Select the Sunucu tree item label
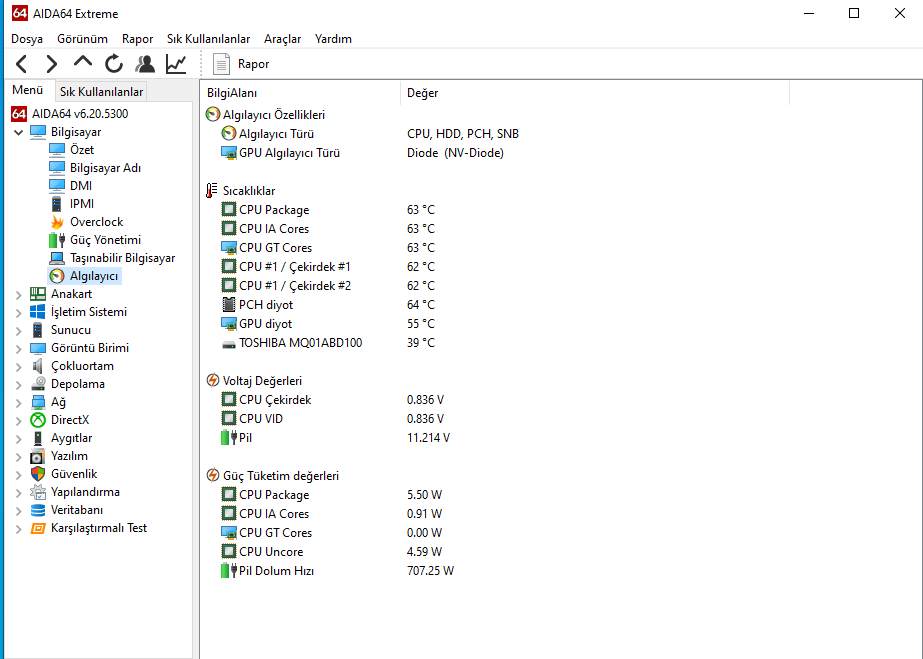Image resolution: width=923 pixels, height=659 pixels. click(x=71, y=330)
